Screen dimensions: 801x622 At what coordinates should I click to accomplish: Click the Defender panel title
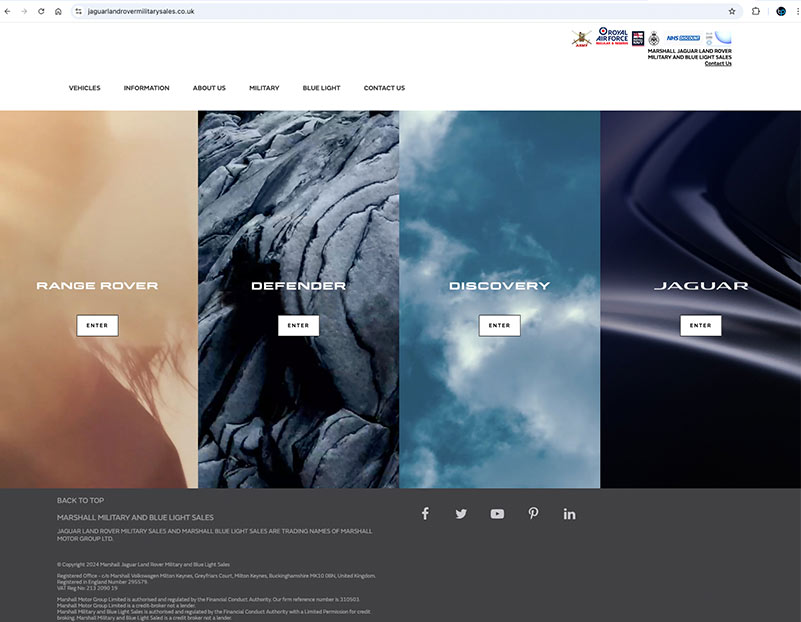pos(298,285)
